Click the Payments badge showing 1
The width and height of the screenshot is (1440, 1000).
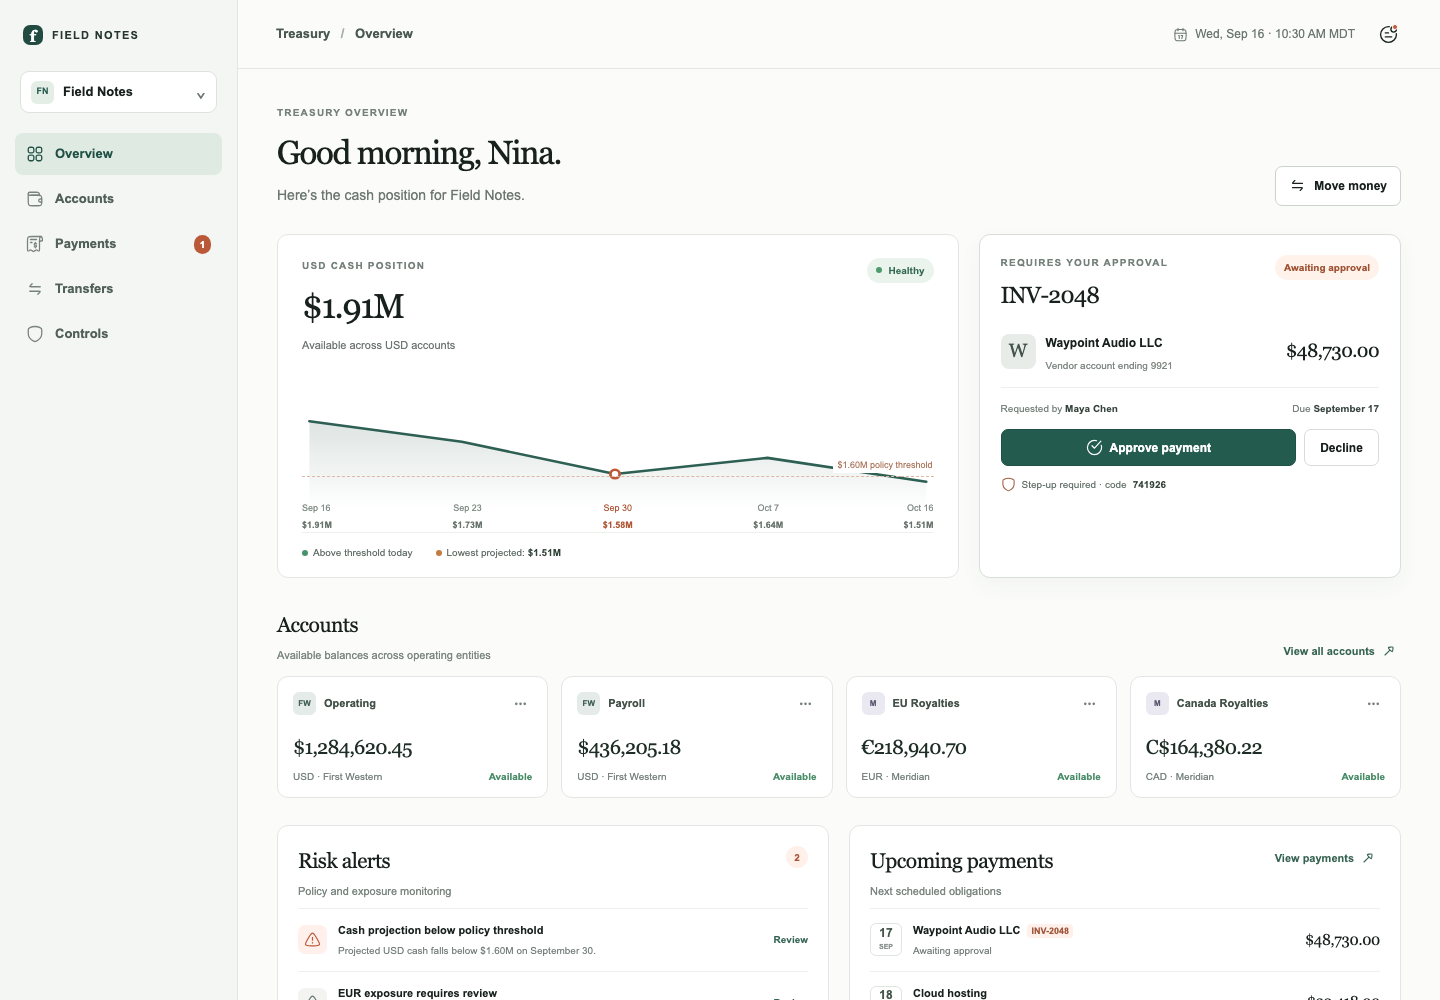point(202,244)
